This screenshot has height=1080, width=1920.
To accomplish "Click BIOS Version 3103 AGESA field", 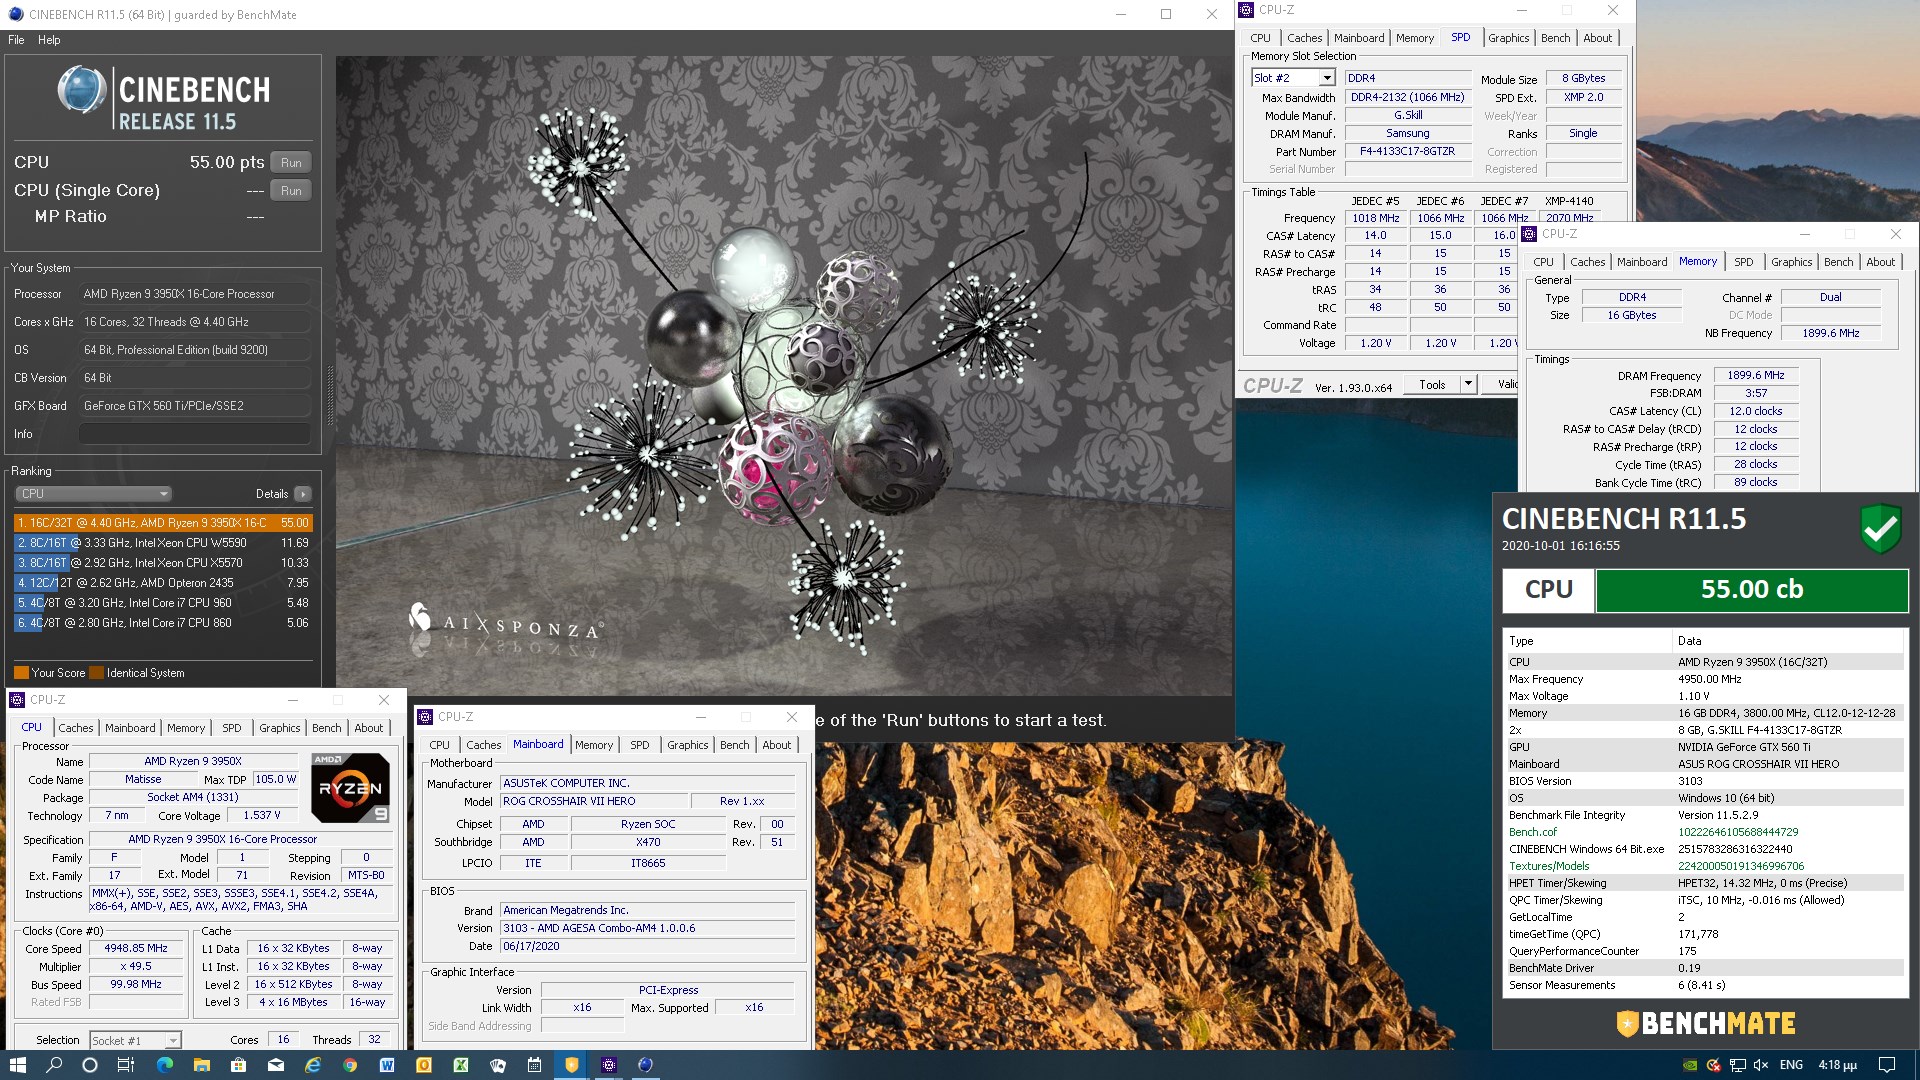I will point(648,928).
